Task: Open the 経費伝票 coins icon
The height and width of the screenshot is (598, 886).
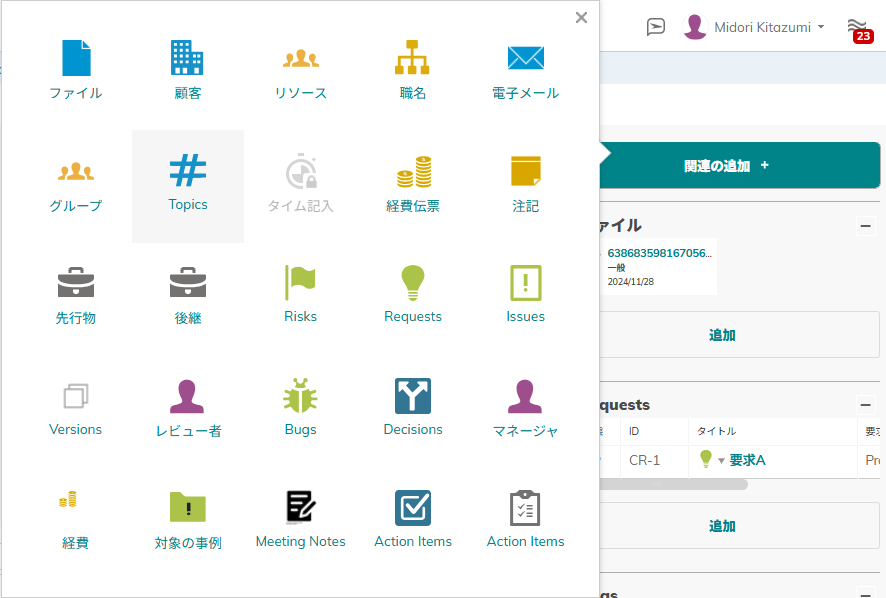Action: pos(414,171)
